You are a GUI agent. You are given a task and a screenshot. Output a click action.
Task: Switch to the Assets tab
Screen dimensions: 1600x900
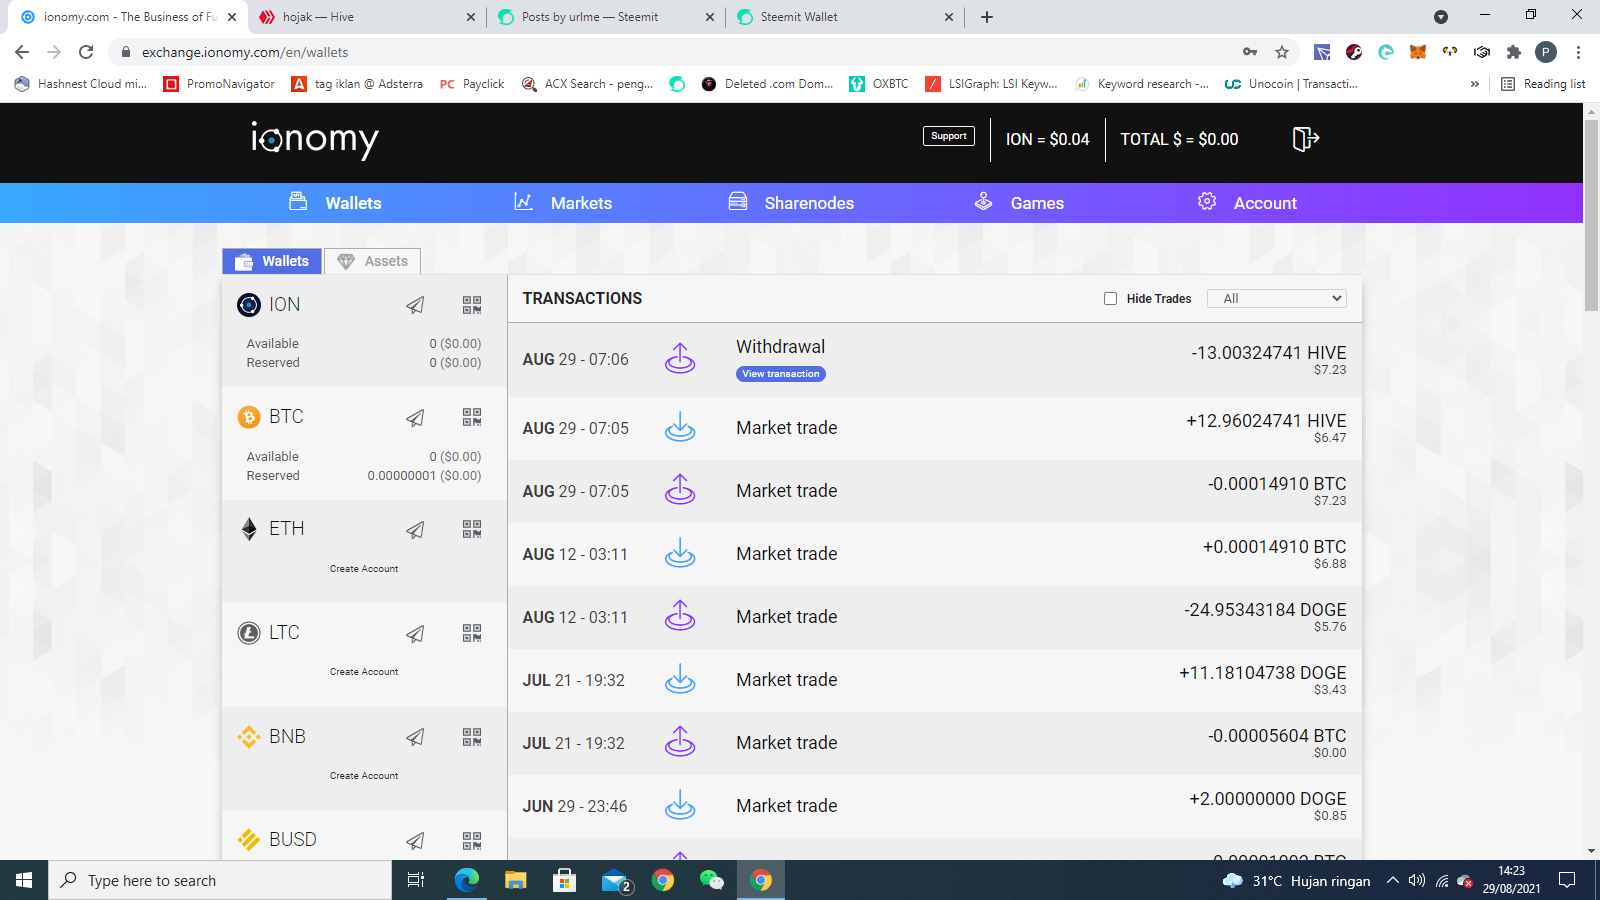pyautogui.click(x=373, y=261)
